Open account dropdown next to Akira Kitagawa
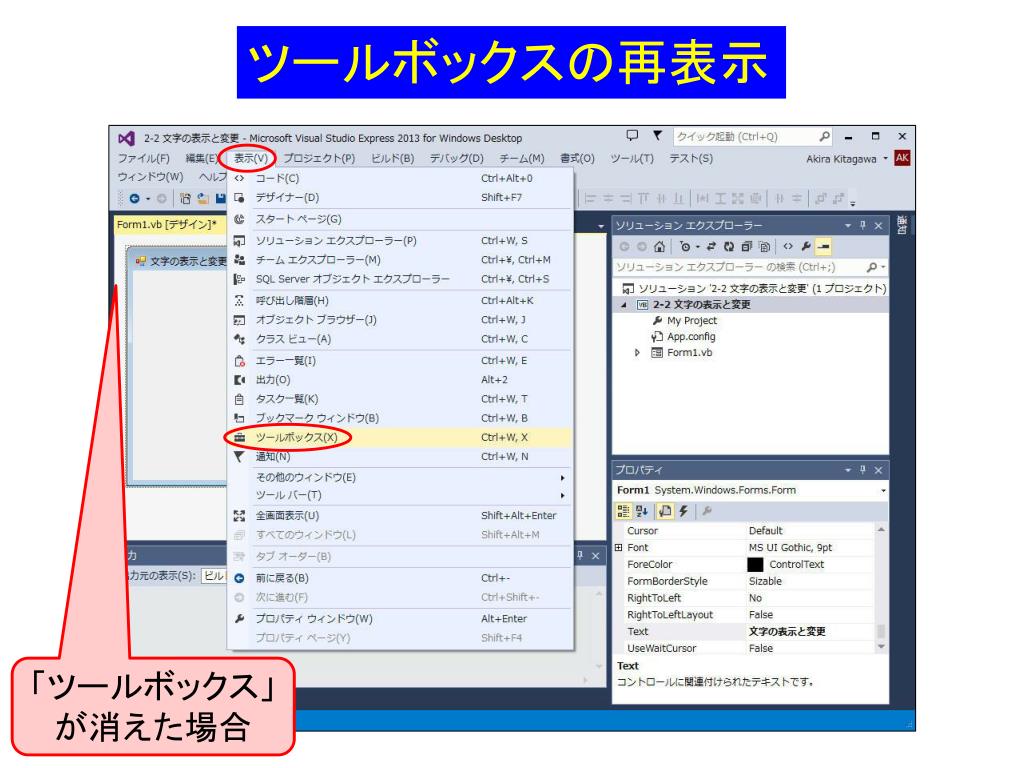 click(886, 158)
